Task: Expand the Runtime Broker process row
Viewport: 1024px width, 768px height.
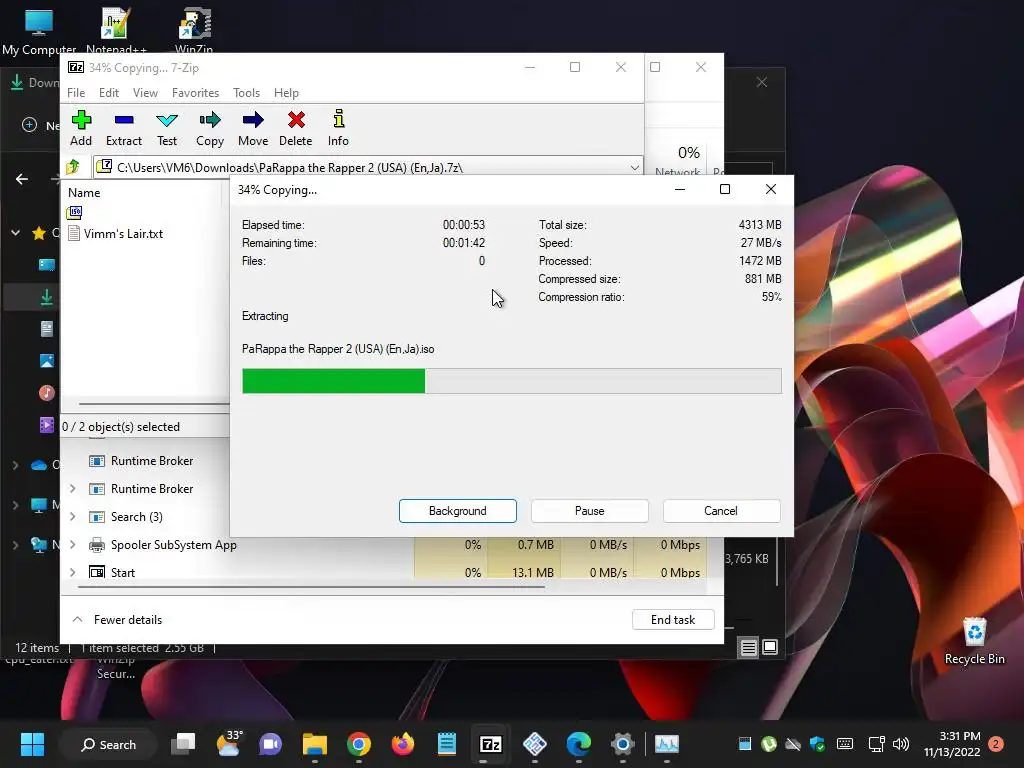Action: 72,488
